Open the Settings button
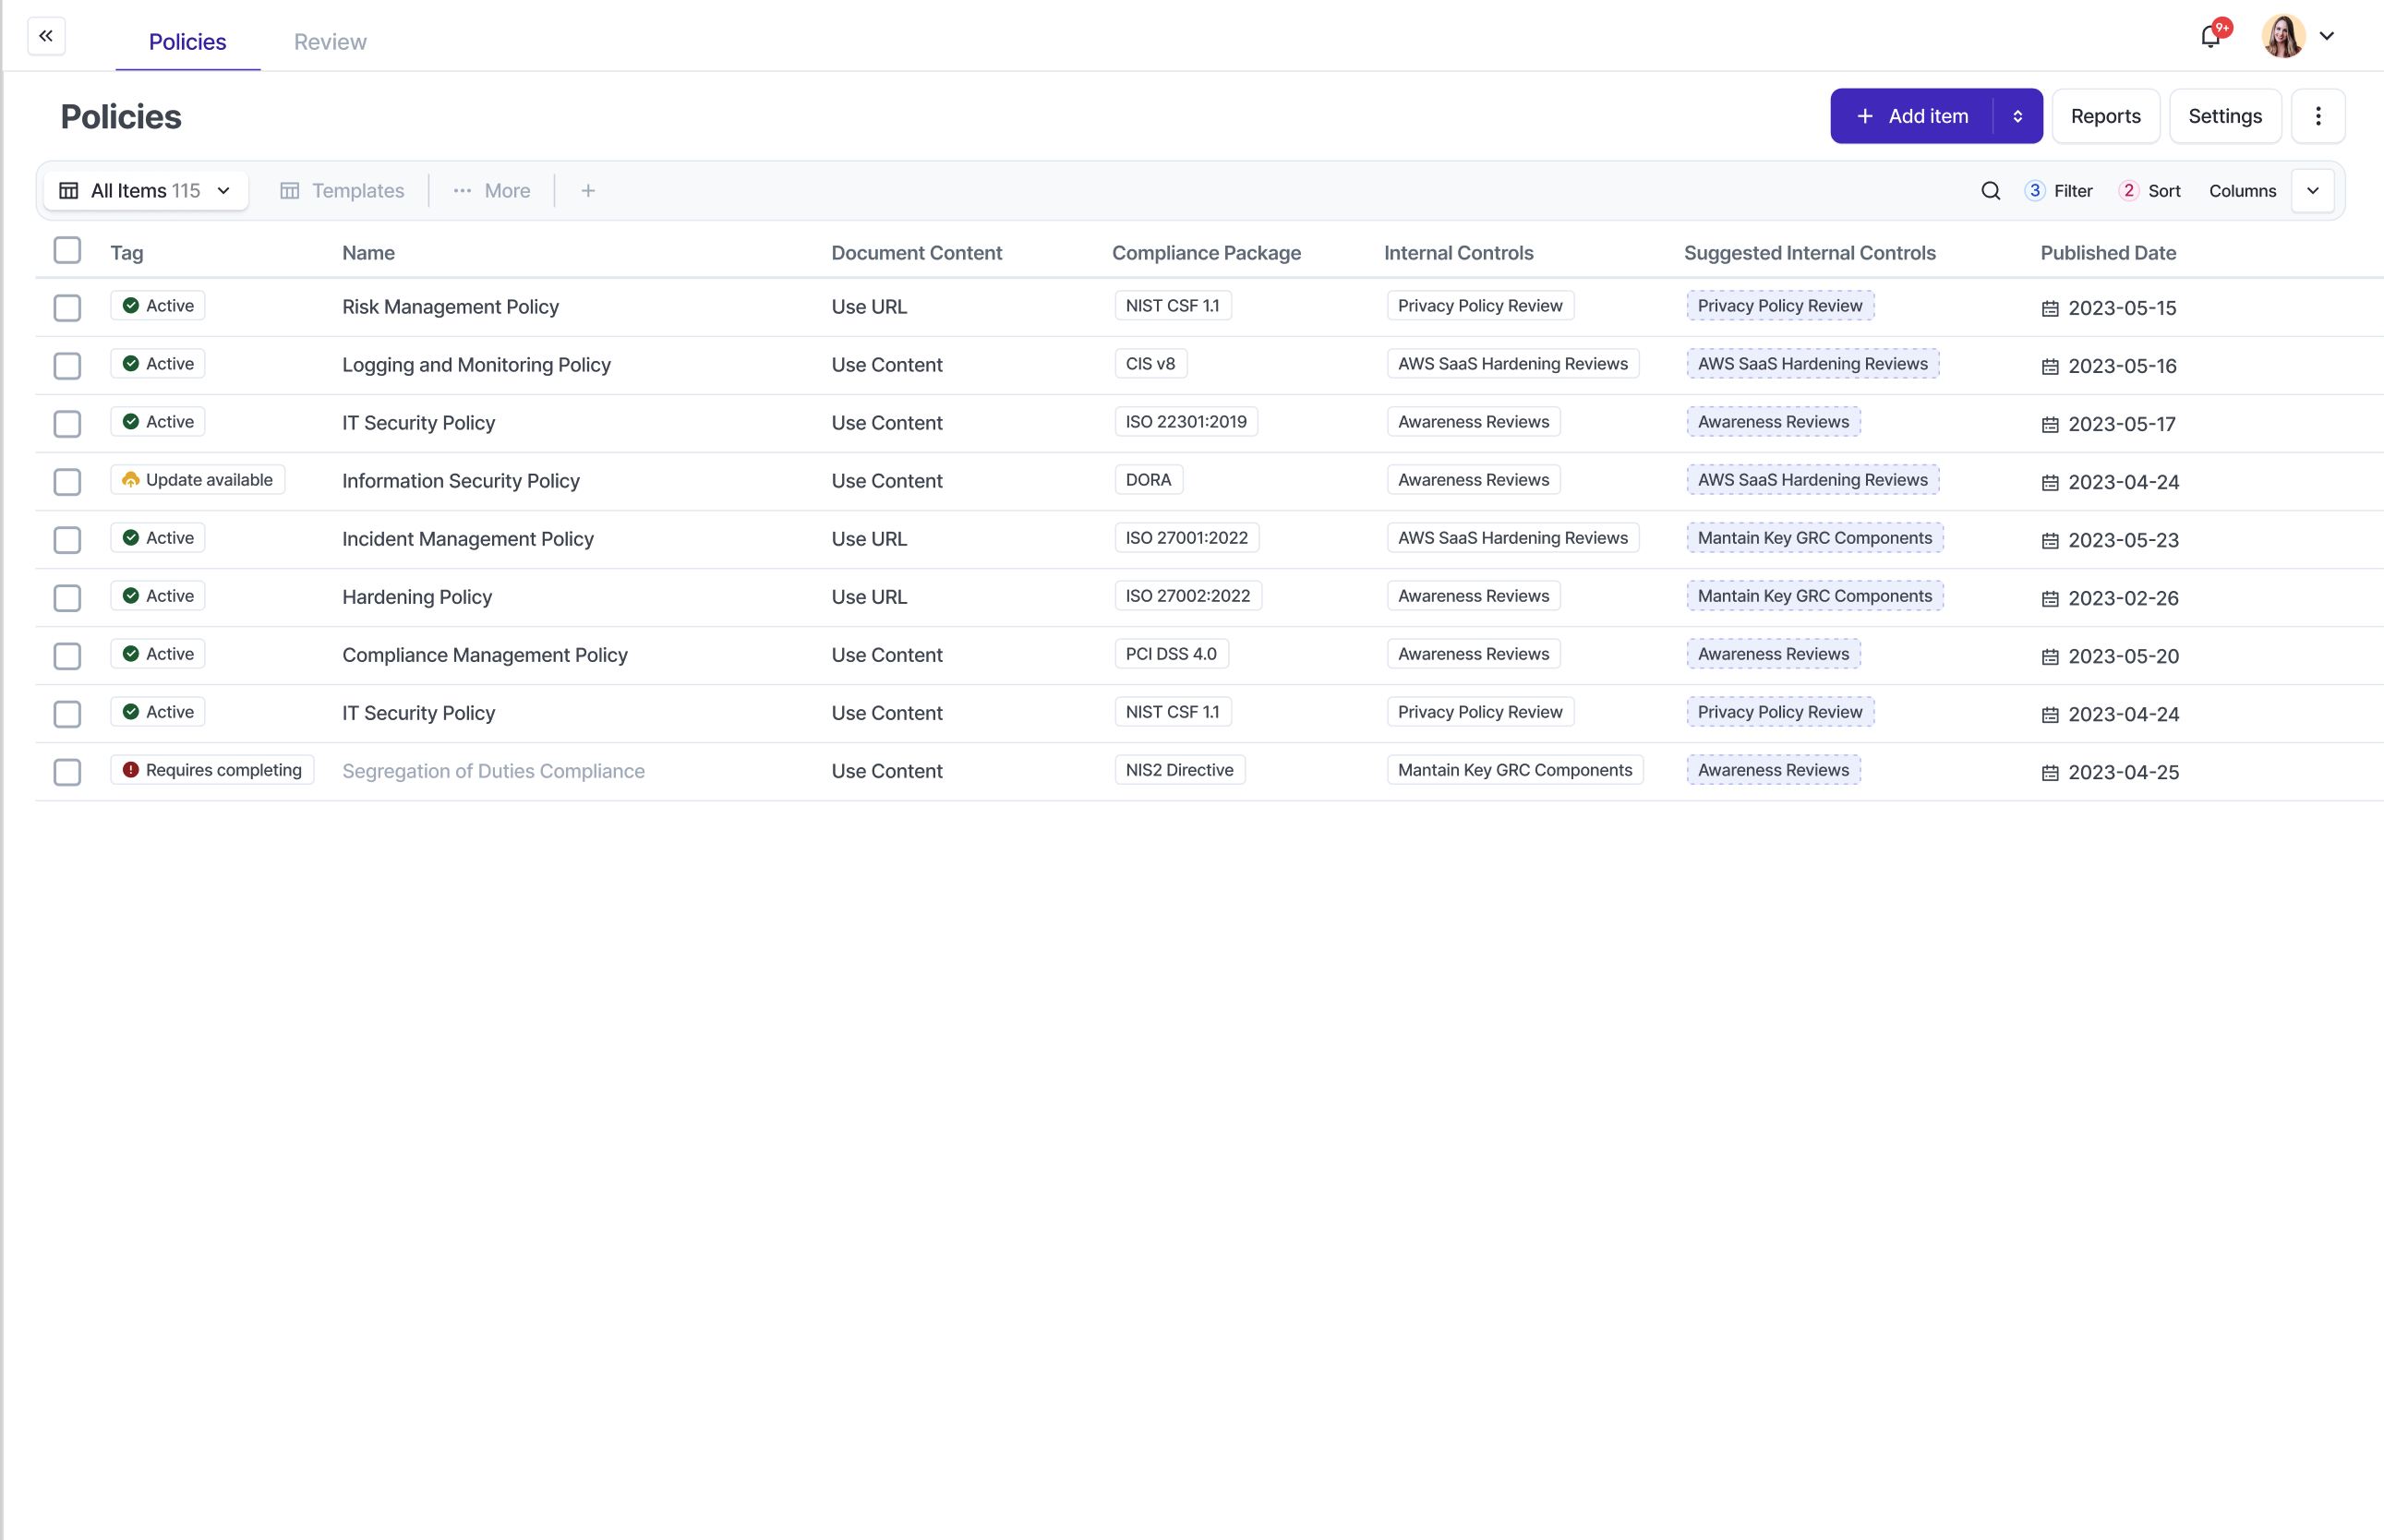The height and width of the screenshot is (1540, 2384). pyautogui.click(x=2224, y=116)
